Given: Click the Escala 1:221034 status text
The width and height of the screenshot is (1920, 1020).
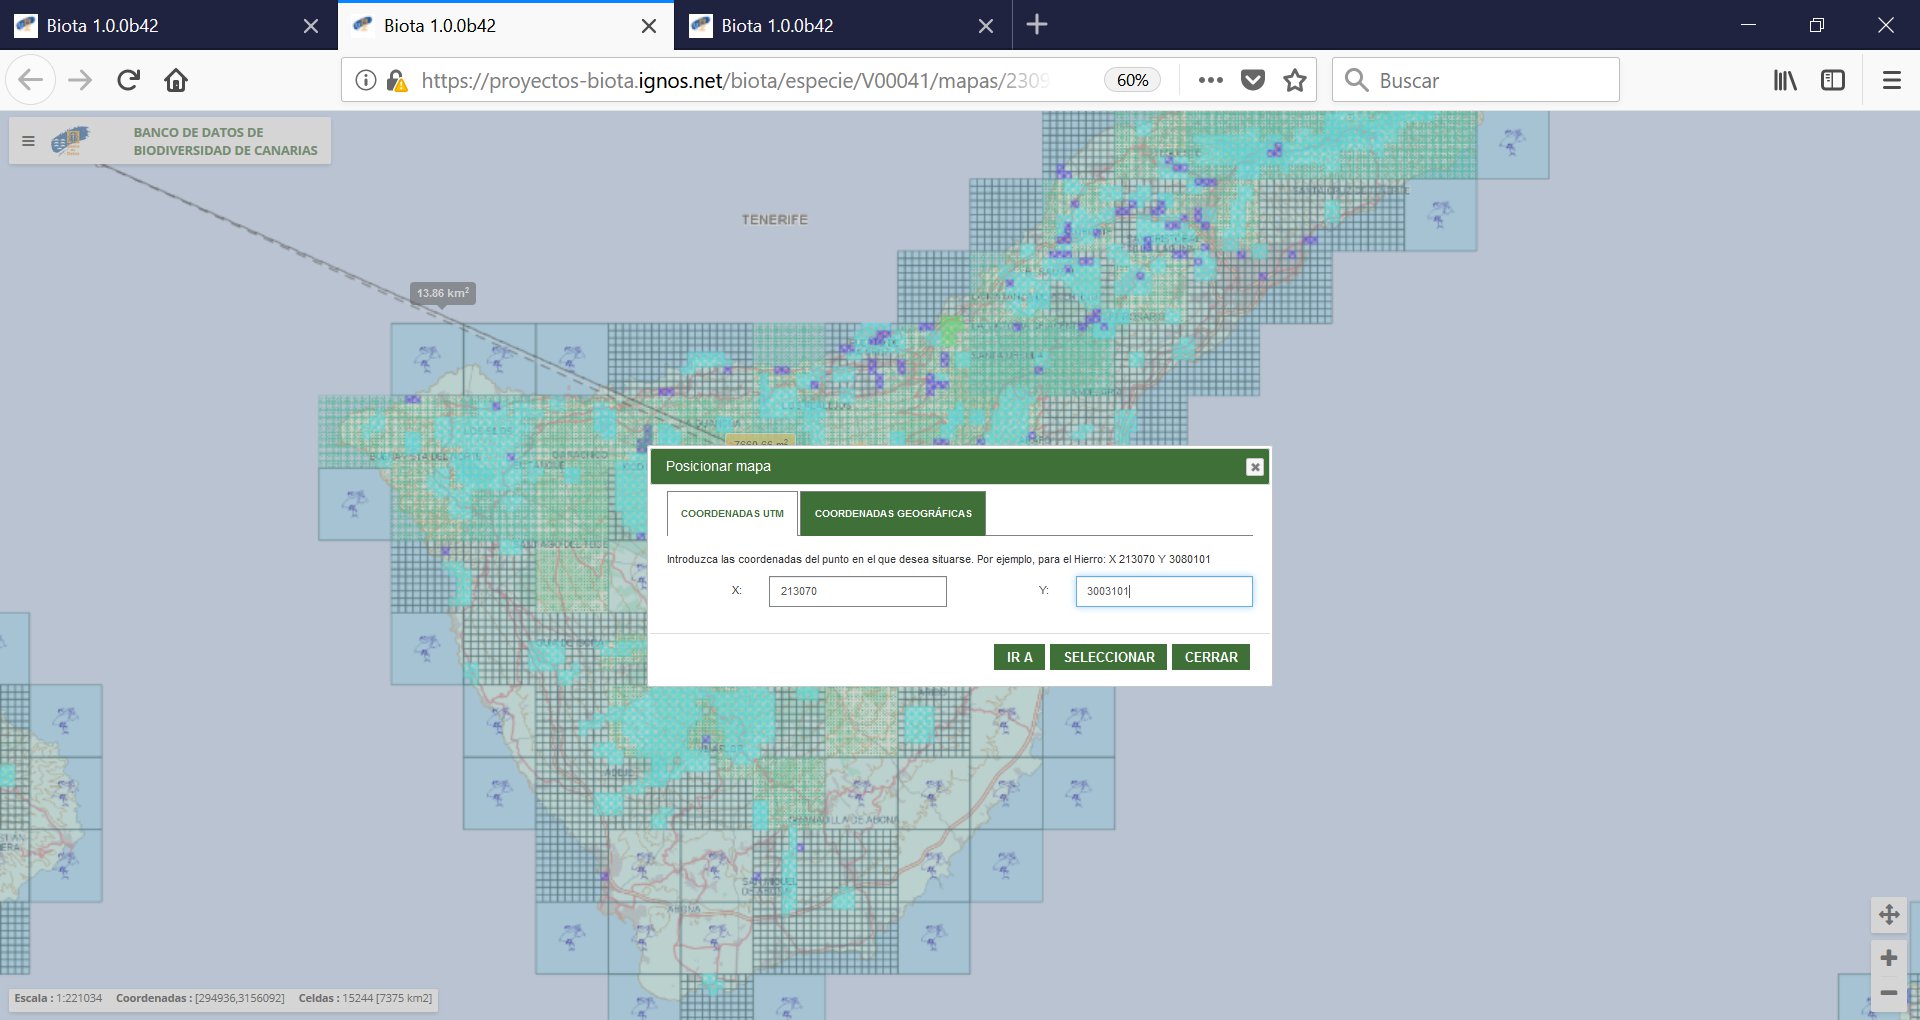Looking at the screenshot, I should click(58, 998).
